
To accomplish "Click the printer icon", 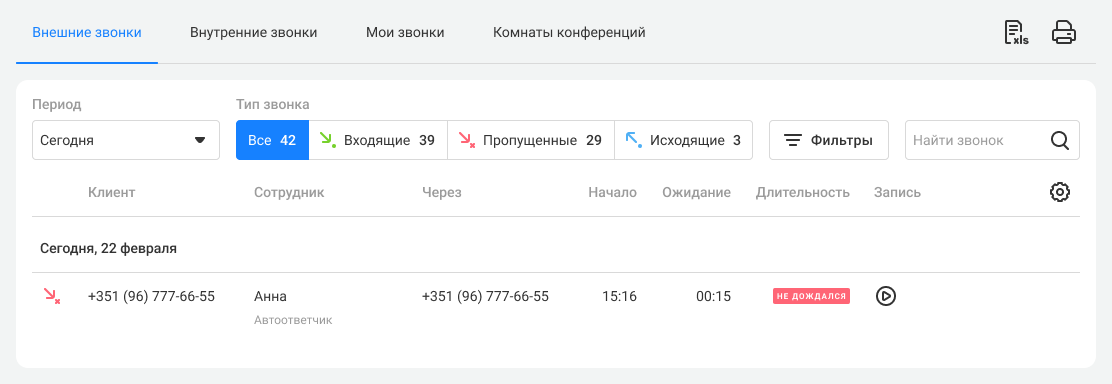I will click(x=1064, y=33).
